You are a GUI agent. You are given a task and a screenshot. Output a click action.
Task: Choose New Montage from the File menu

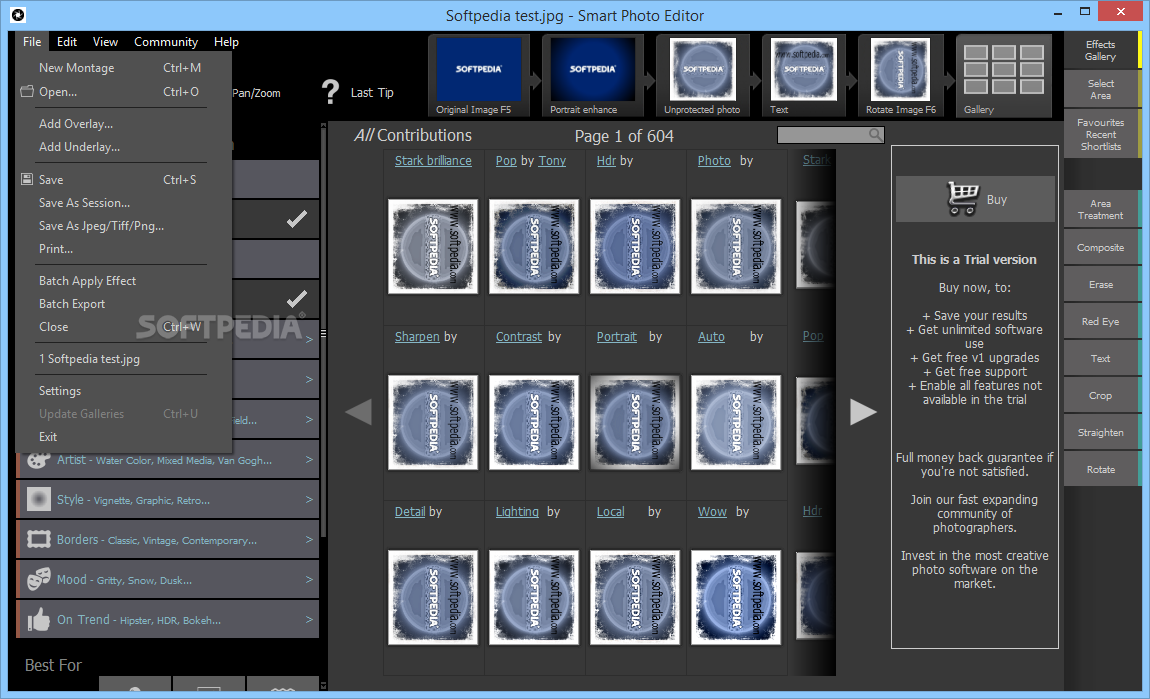click(x=123, y=67)
